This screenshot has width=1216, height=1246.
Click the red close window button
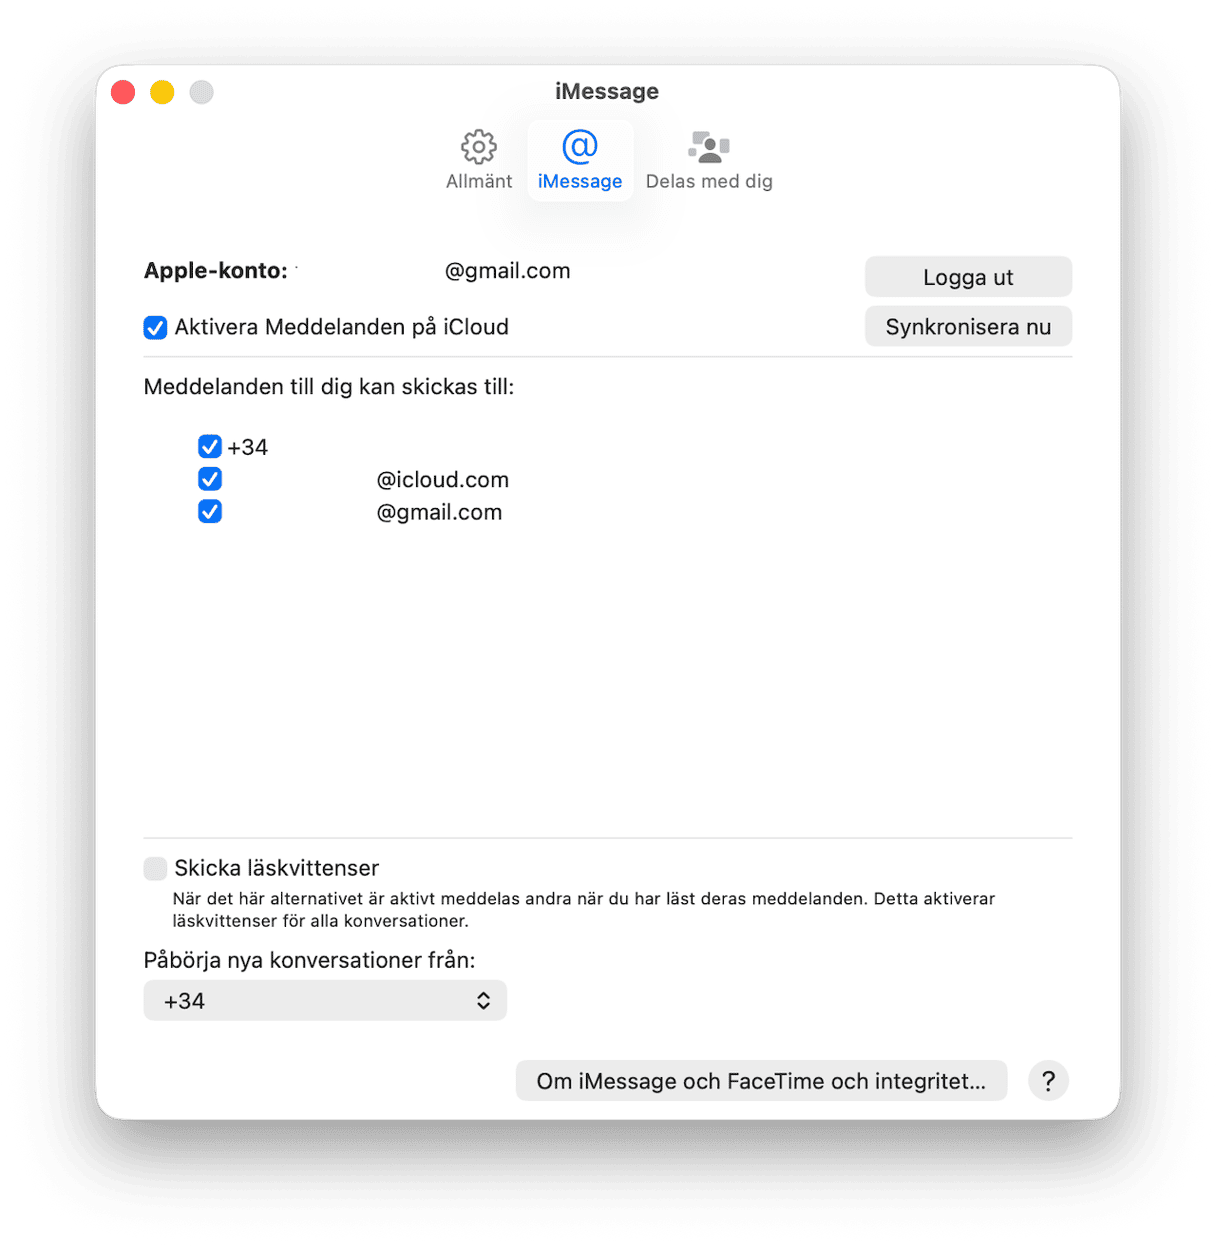pyautogui.click(x=123, y=92)
